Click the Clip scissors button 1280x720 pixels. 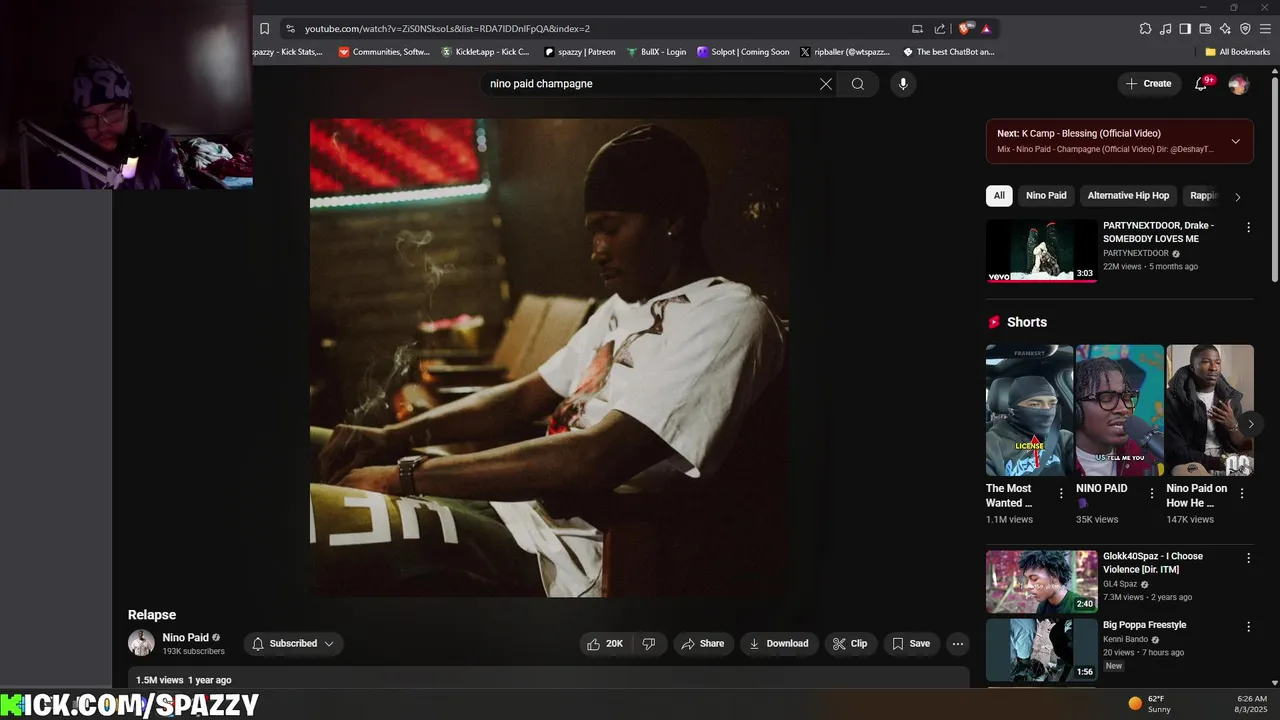pyautogui.click(x=850, y=644)
